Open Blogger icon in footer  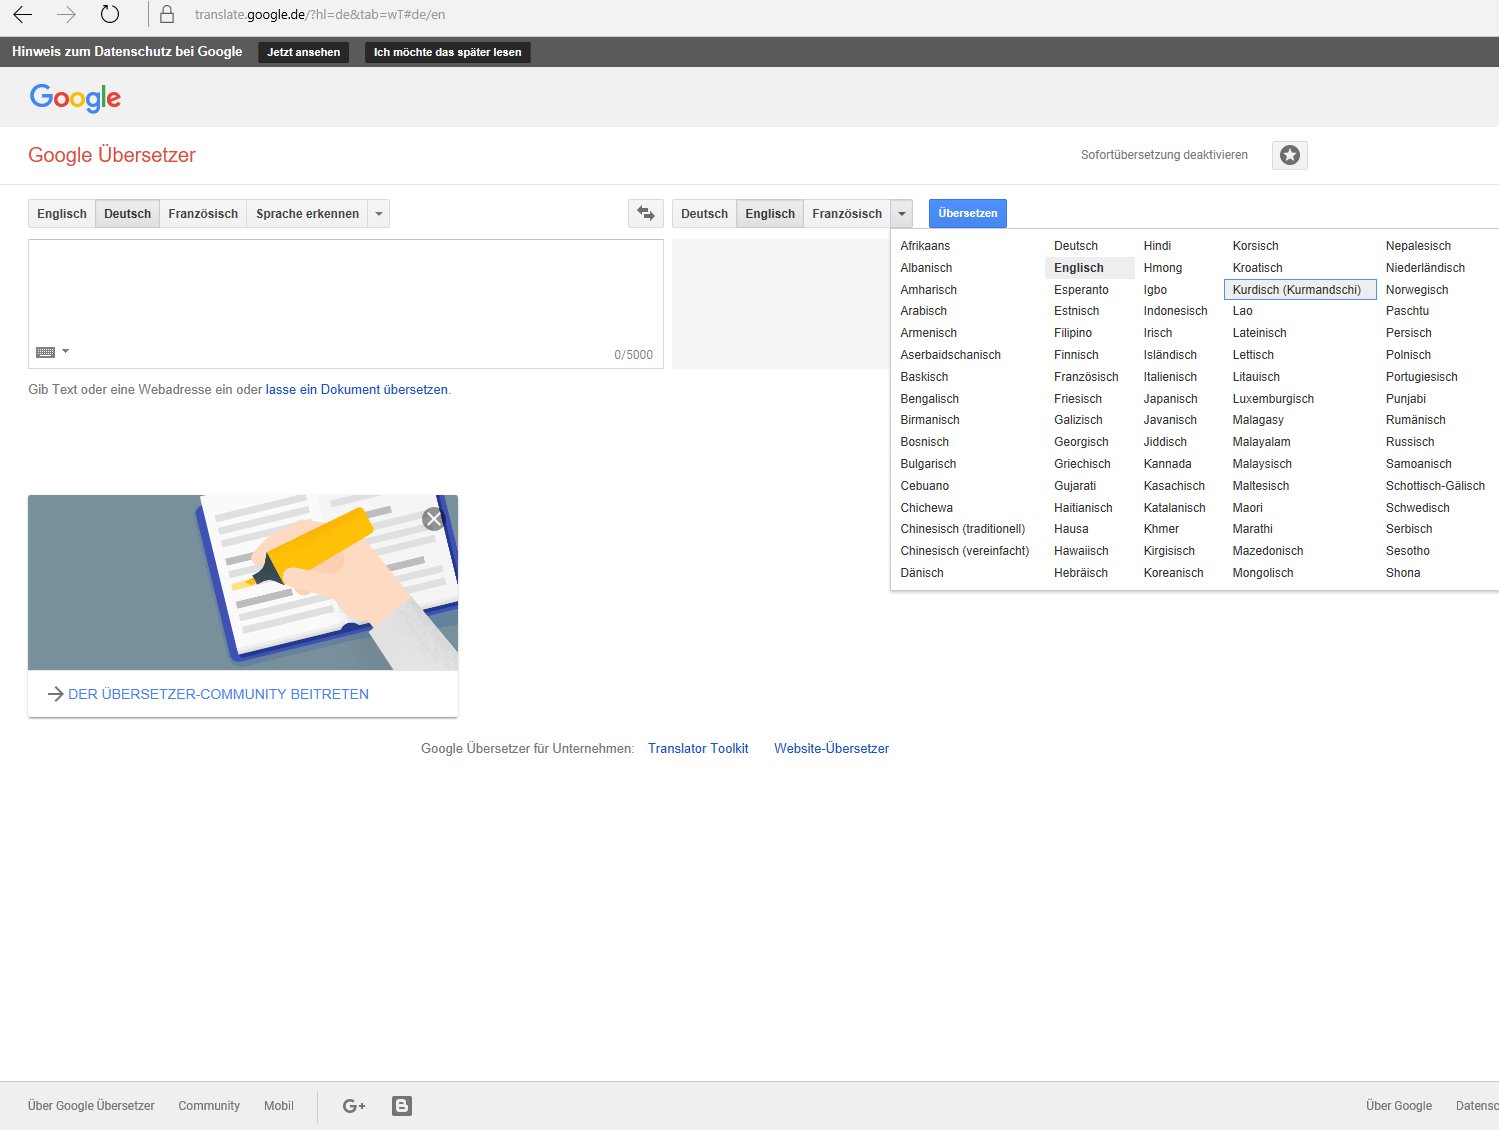402,1106
